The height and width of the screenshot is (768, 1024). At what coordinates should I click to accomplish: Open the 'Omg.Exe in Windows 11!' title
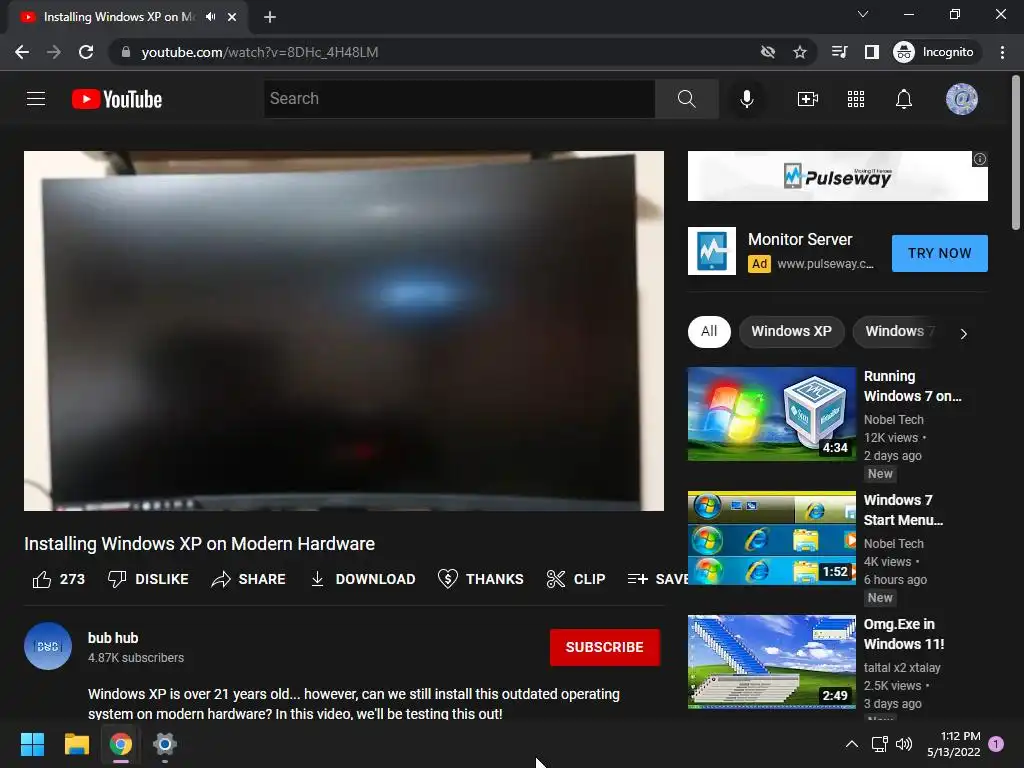[904, 634]
